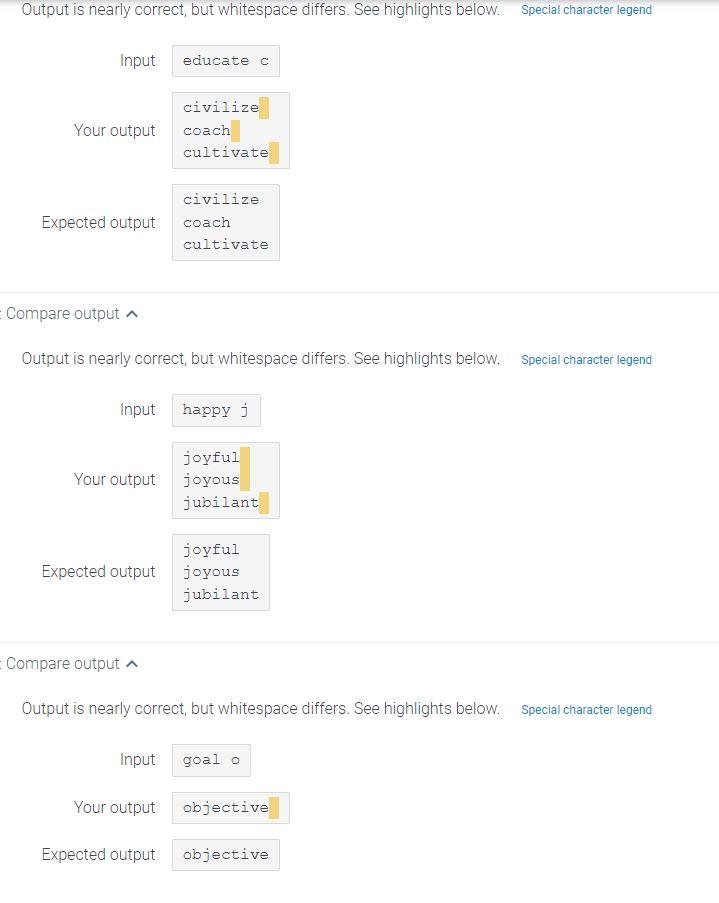This screenshot has width=719, height=903.
Task: Click highlighted whitespace after 'jubilant' in Your output
Action: [264, 502]
